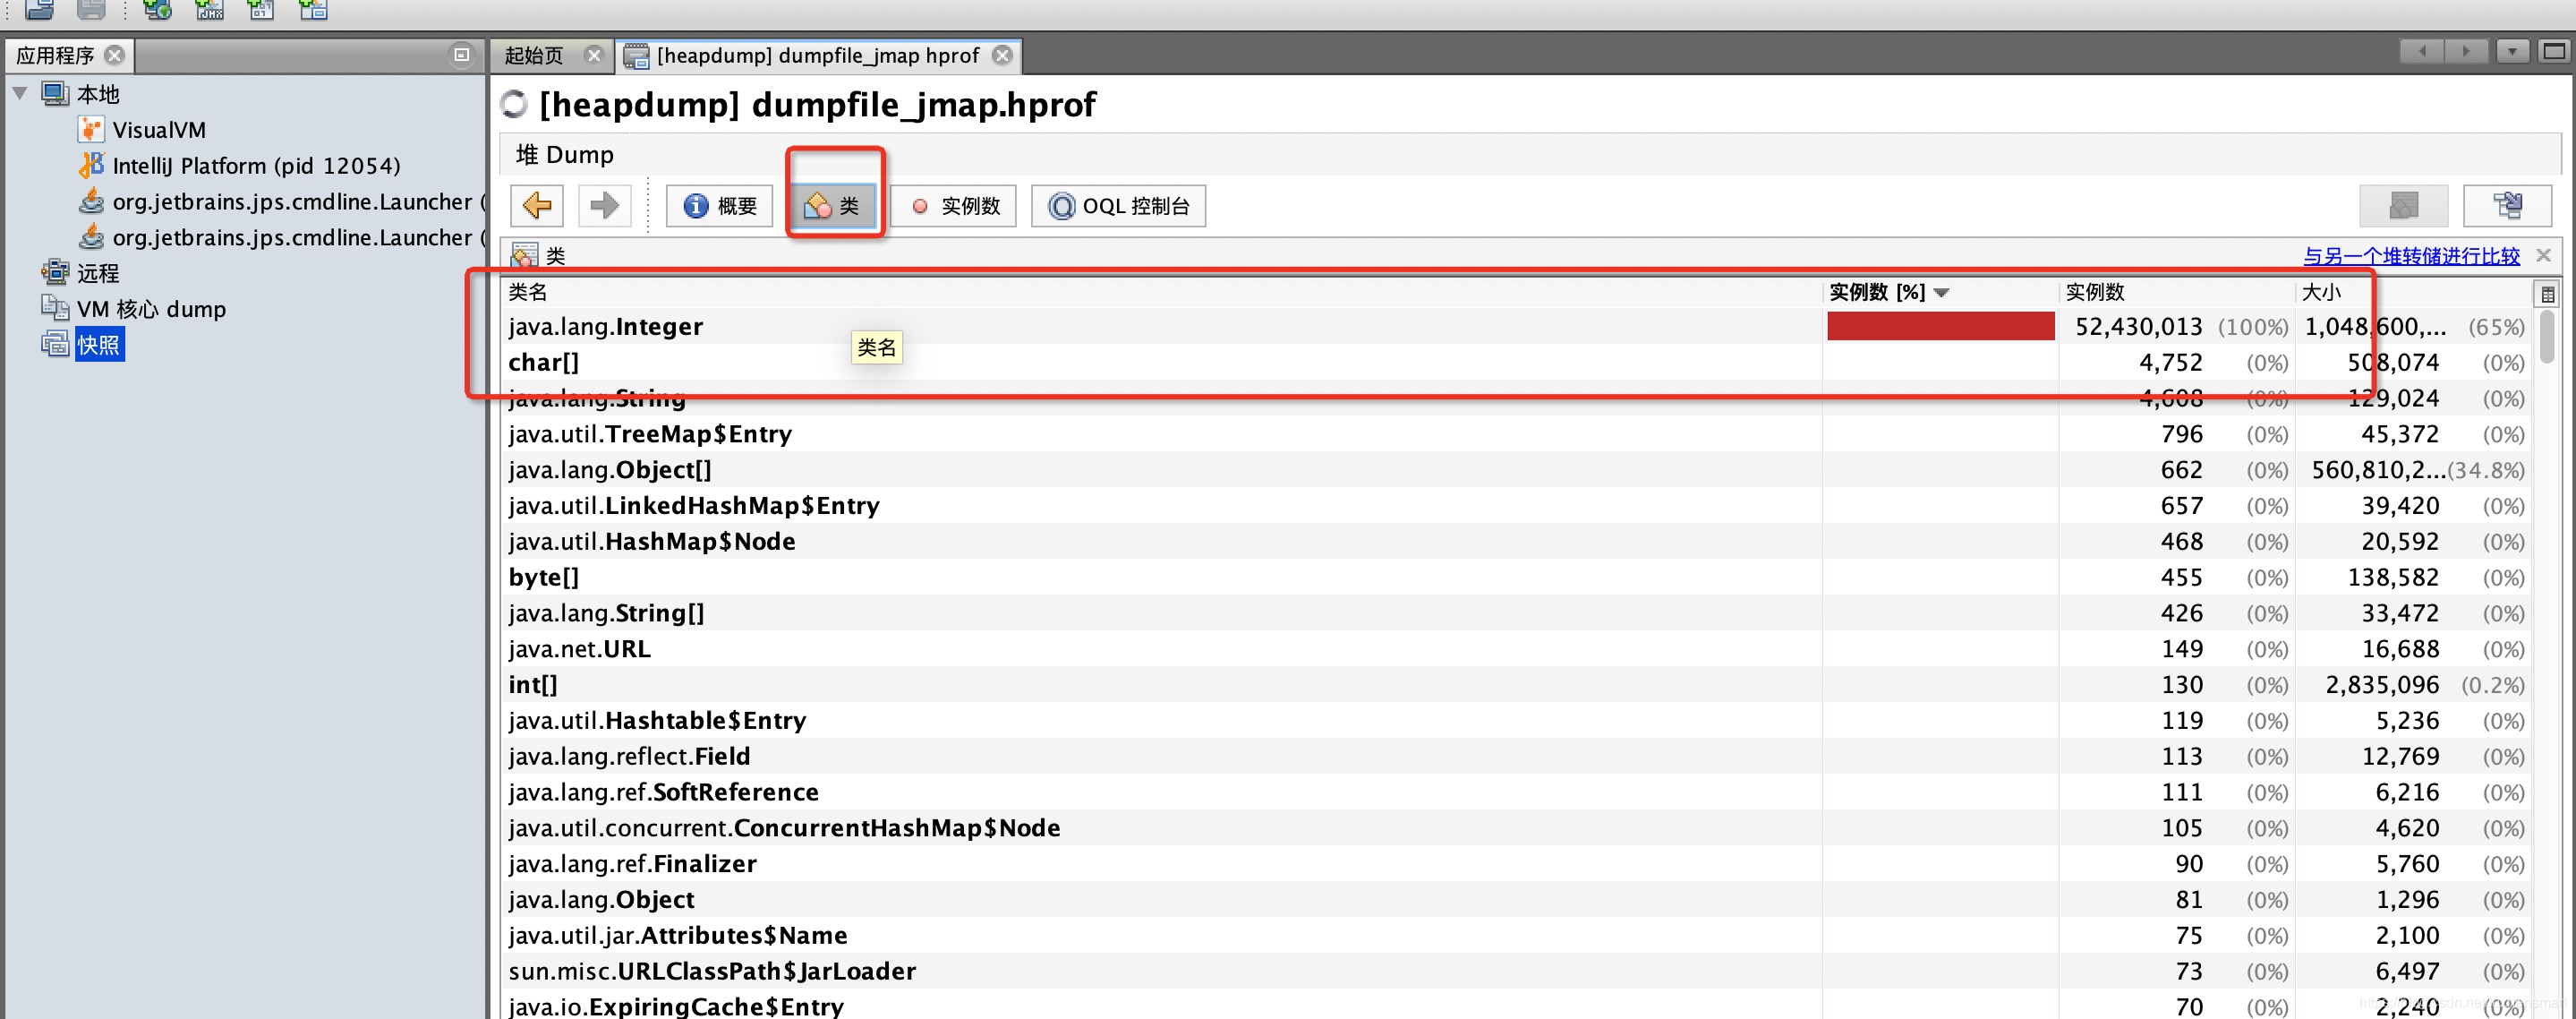Switch to the 概要 summary view
The height and width of the screenshot is (1019, 2576).
[x=719, y=205]
